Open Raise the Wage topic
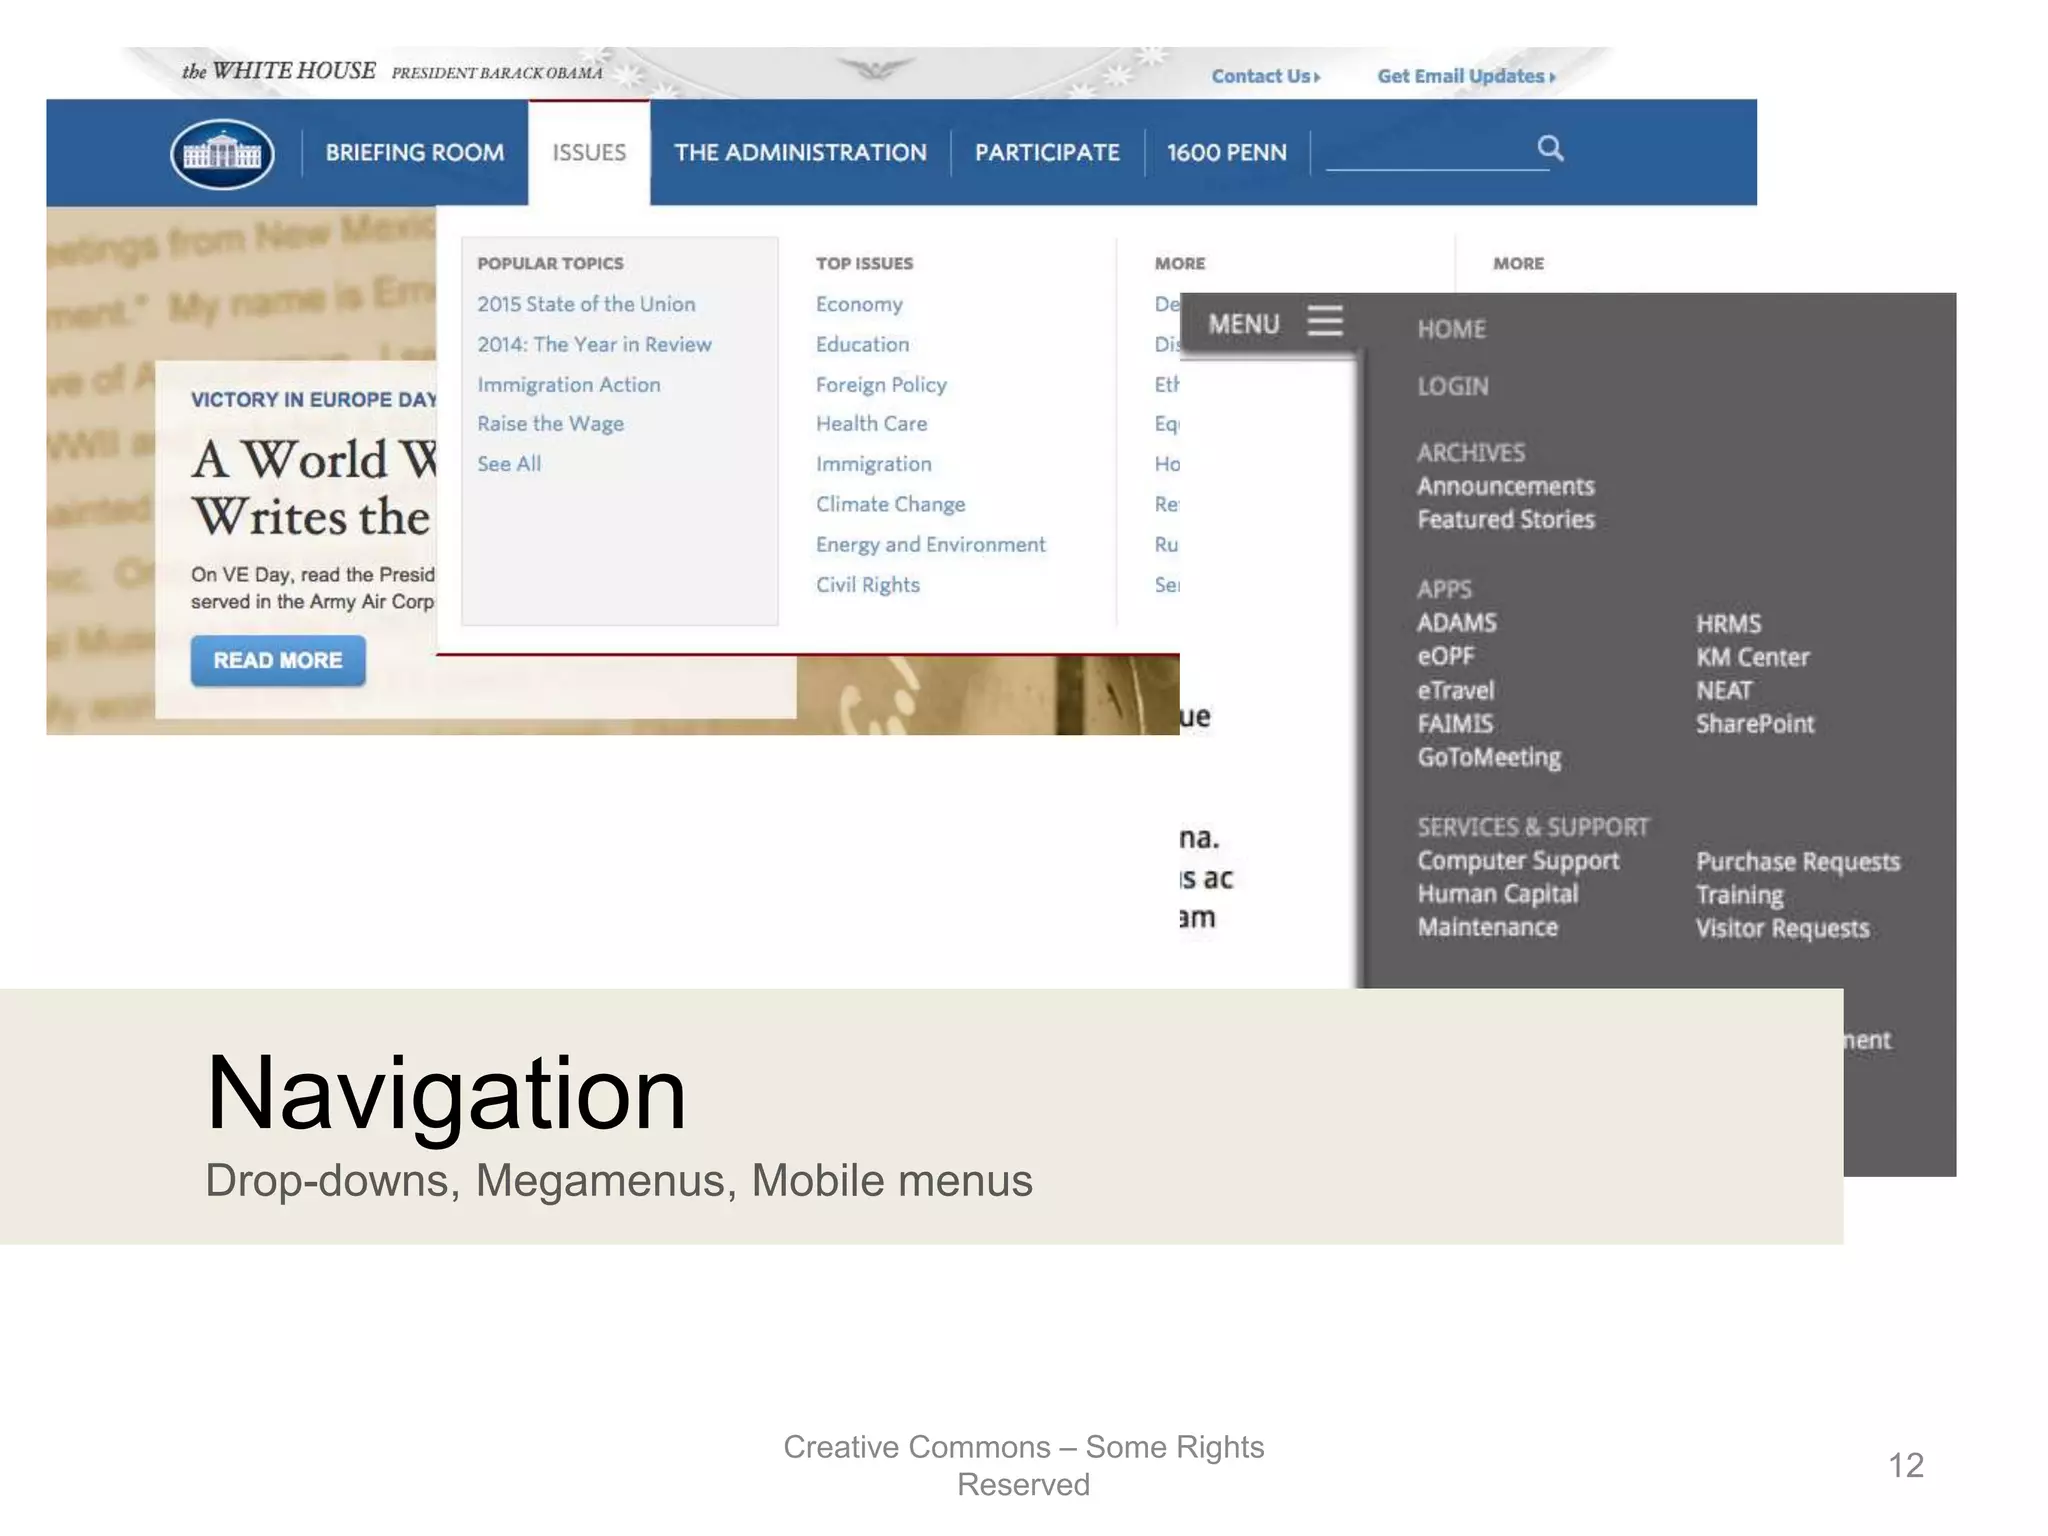Image resolution: width=2048 pixels, height=1536 pixels. [x=550, y=424]
